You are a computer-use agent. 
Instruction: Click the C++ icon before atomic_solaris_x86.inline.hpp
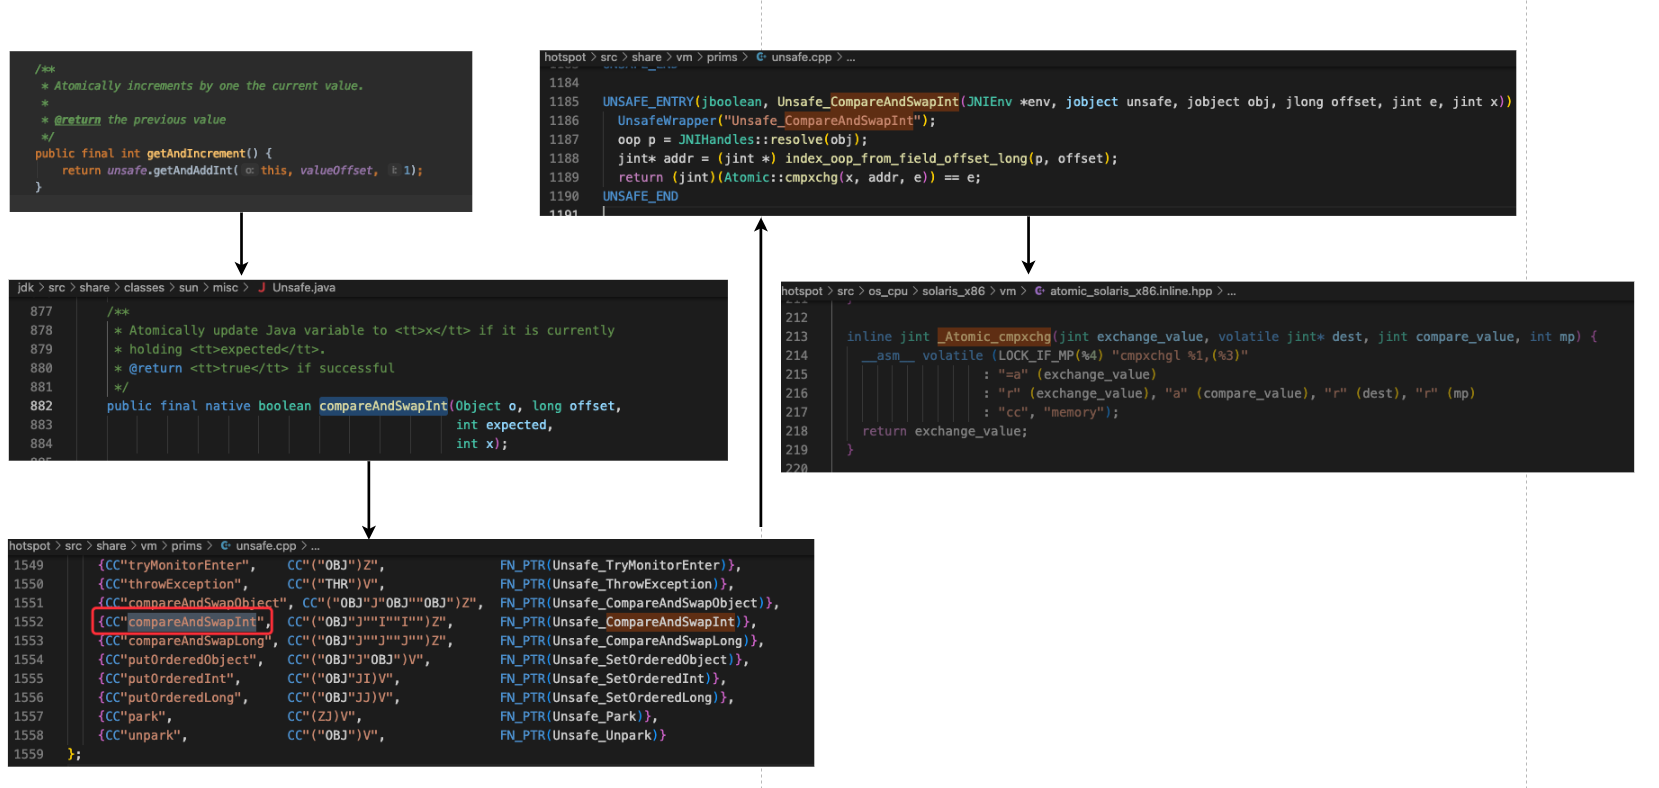point(1039,292)
